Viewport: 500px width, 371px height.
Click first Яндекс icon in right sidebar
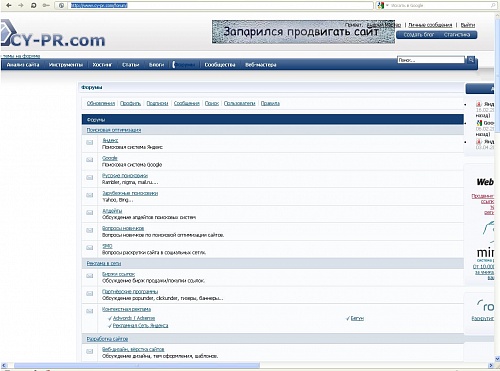click(x=479, y=104)
